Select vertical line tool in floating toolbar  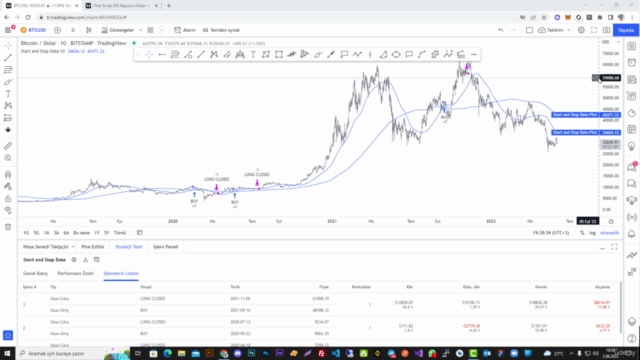pos(370,54)
